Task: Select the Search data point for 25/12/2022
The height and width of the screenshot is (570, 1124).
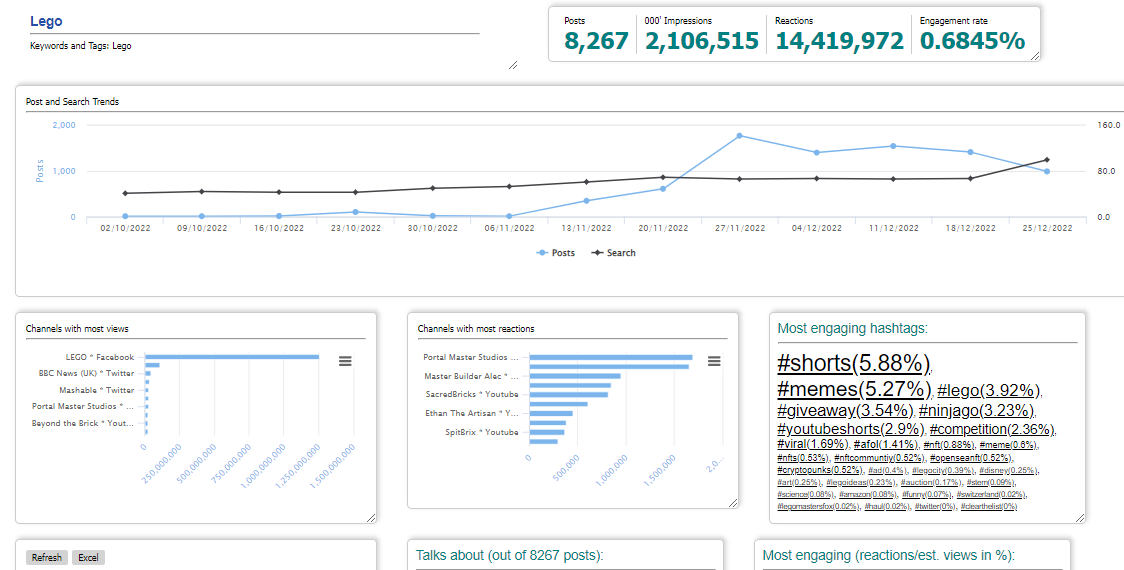Action: point(1047,160)
